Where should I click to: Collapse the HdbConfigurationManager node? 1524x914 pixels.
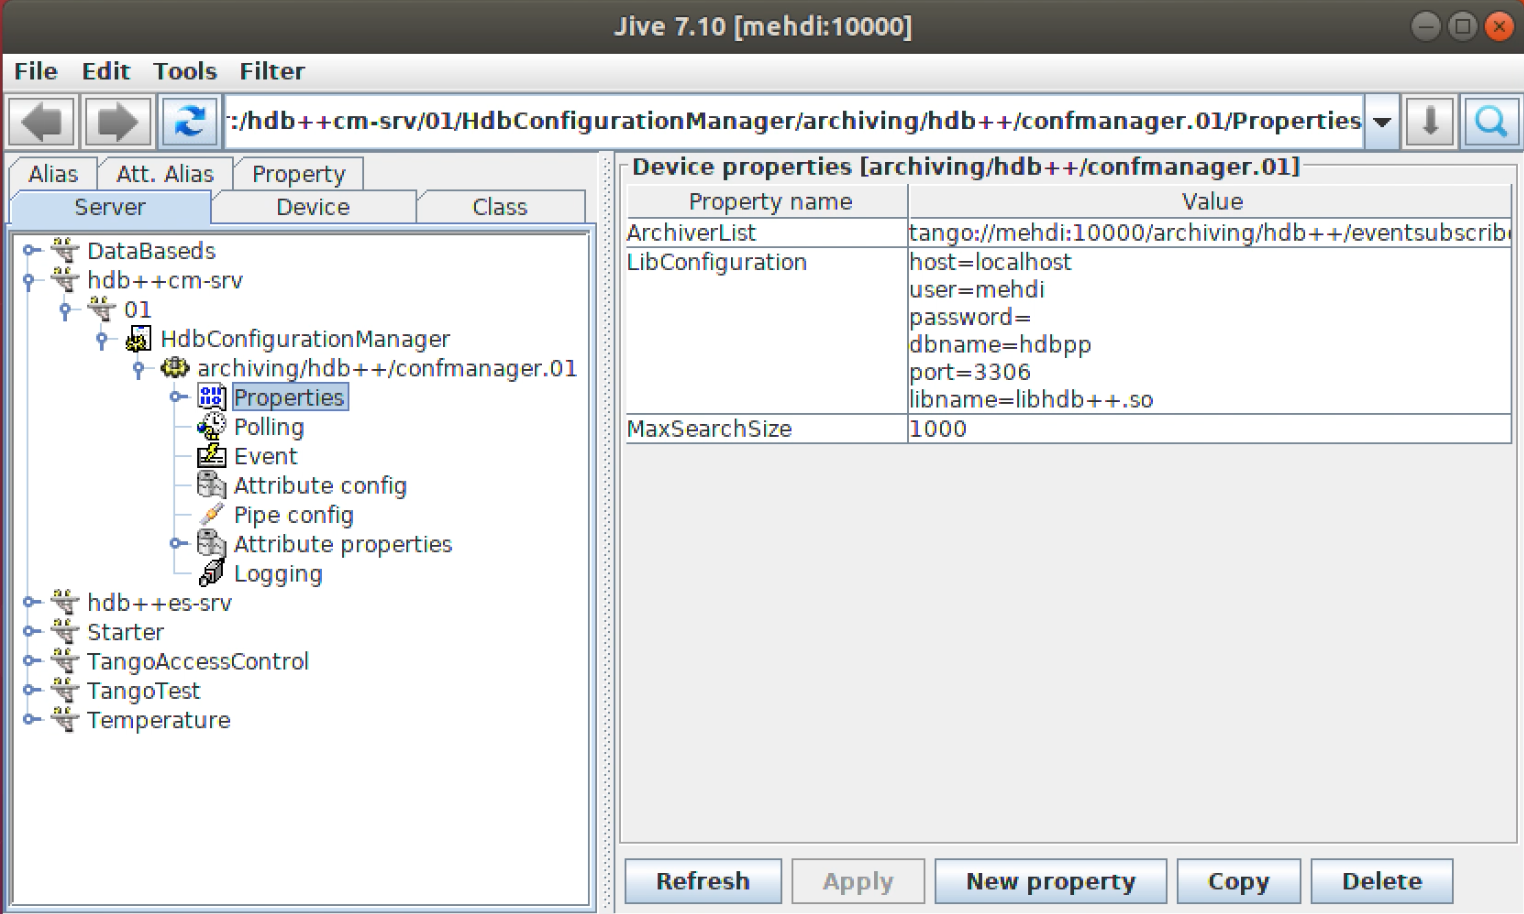(102, 340)
